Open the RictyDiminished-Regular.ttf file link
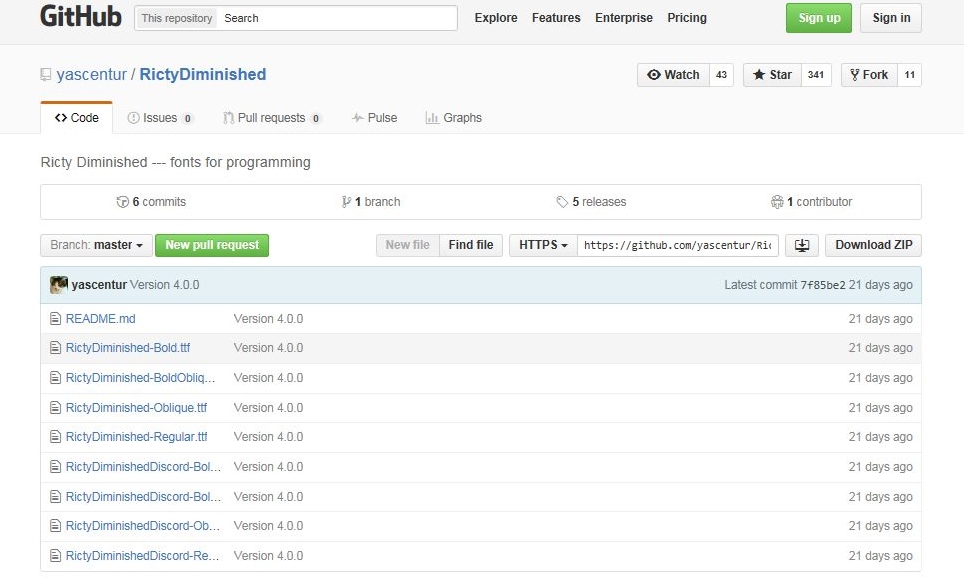The height and width of the screenshot is (578, 964). [136, 437]
